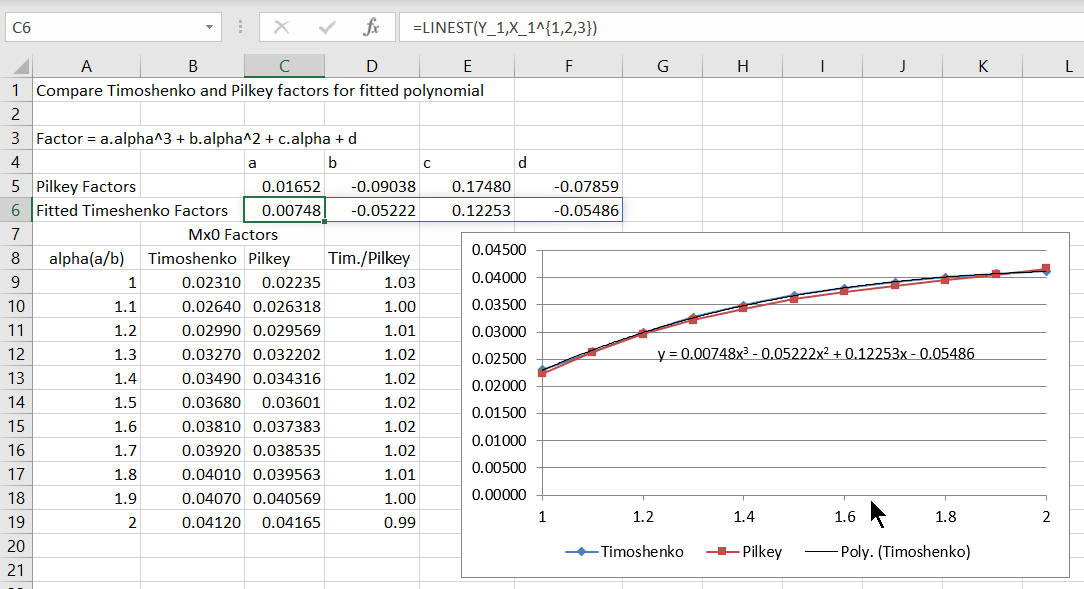
Task: Click the Mx0 Factors header cell
Action: point(235,233)
